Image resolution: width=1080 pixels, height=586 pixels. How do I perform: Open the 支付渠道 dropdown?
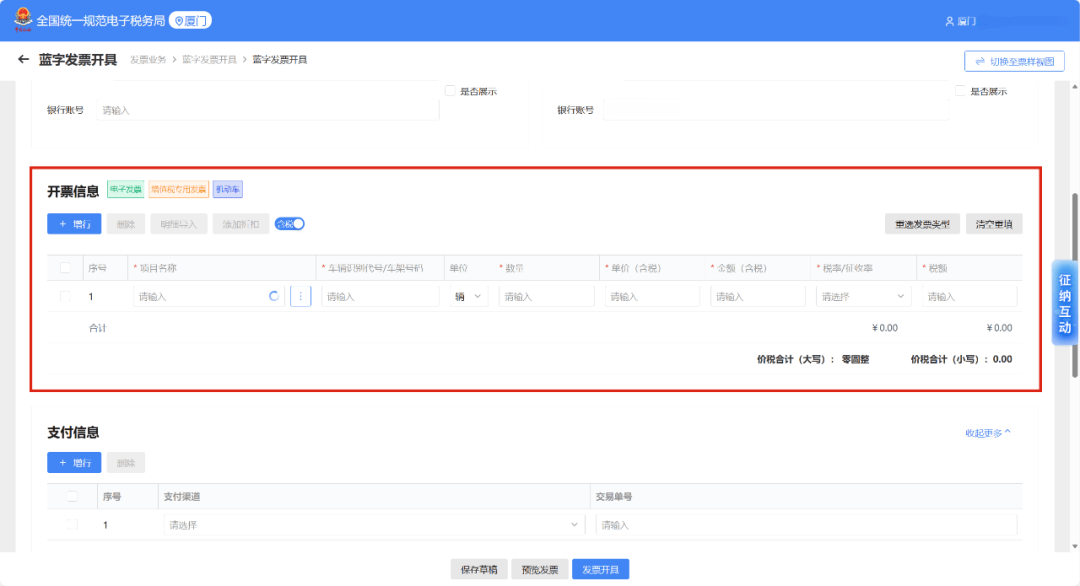(372, 525)
